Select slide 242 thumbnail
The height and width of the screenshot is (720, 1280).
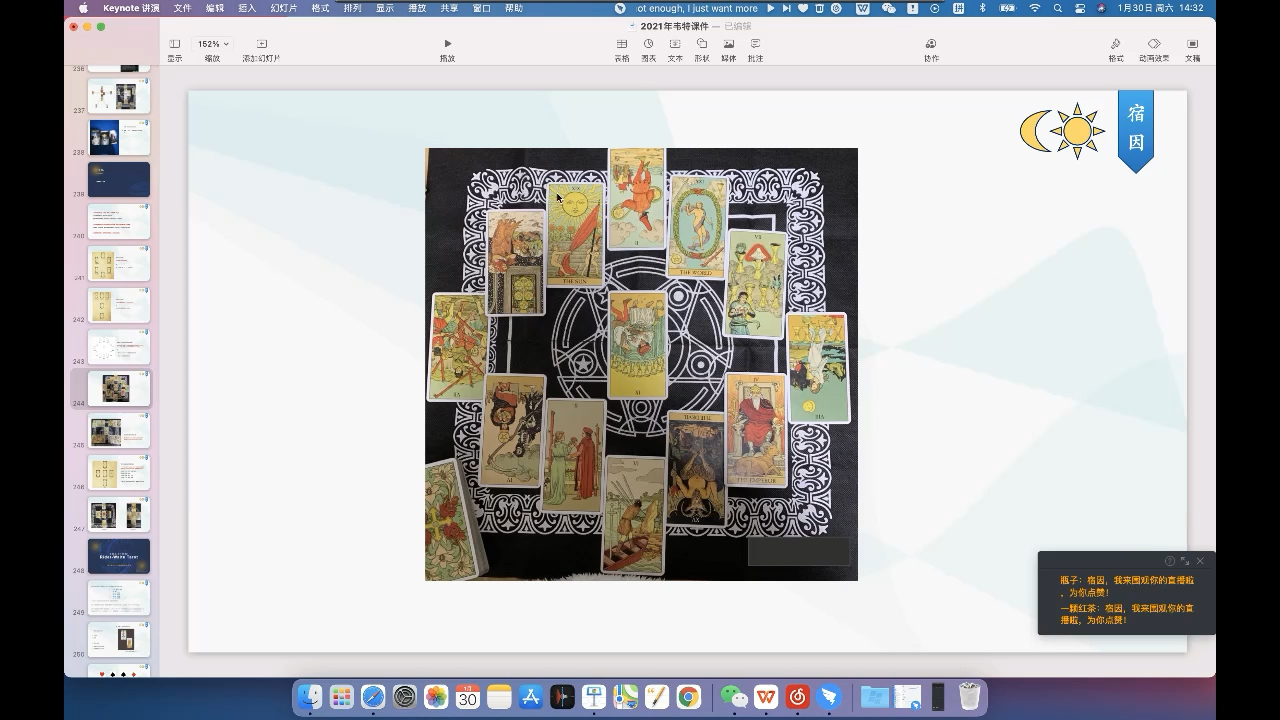(x=119, y=306)
